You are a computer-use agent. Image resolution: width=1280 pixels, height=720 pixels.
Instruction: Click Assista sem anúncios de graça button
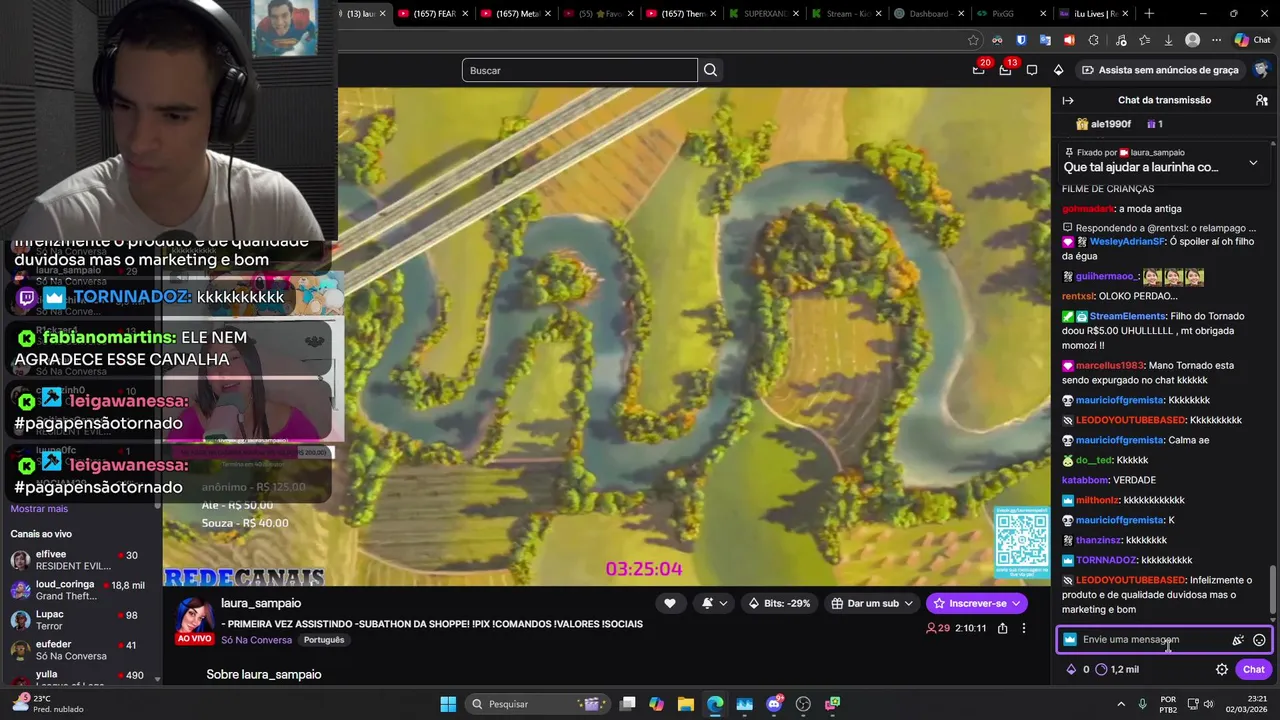point(1160,70)
